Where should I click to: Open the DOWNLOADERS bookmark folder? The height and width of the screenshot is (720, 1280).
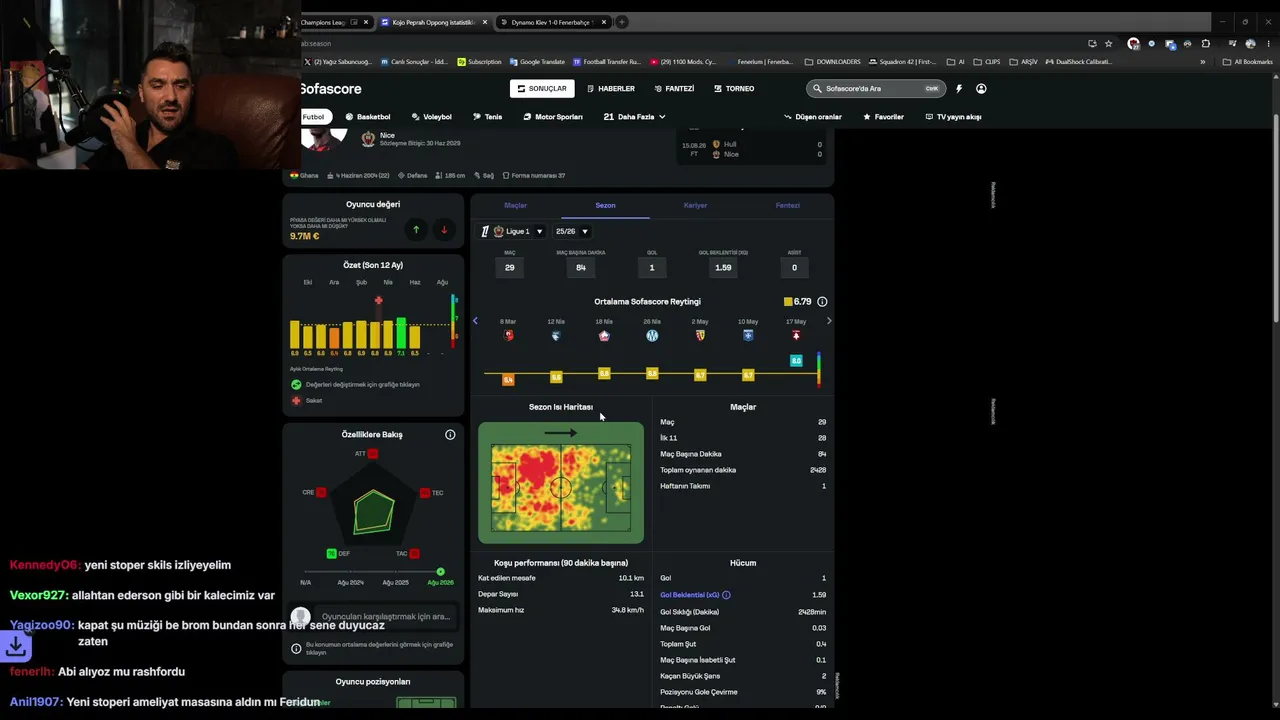(x=832, y=62)
